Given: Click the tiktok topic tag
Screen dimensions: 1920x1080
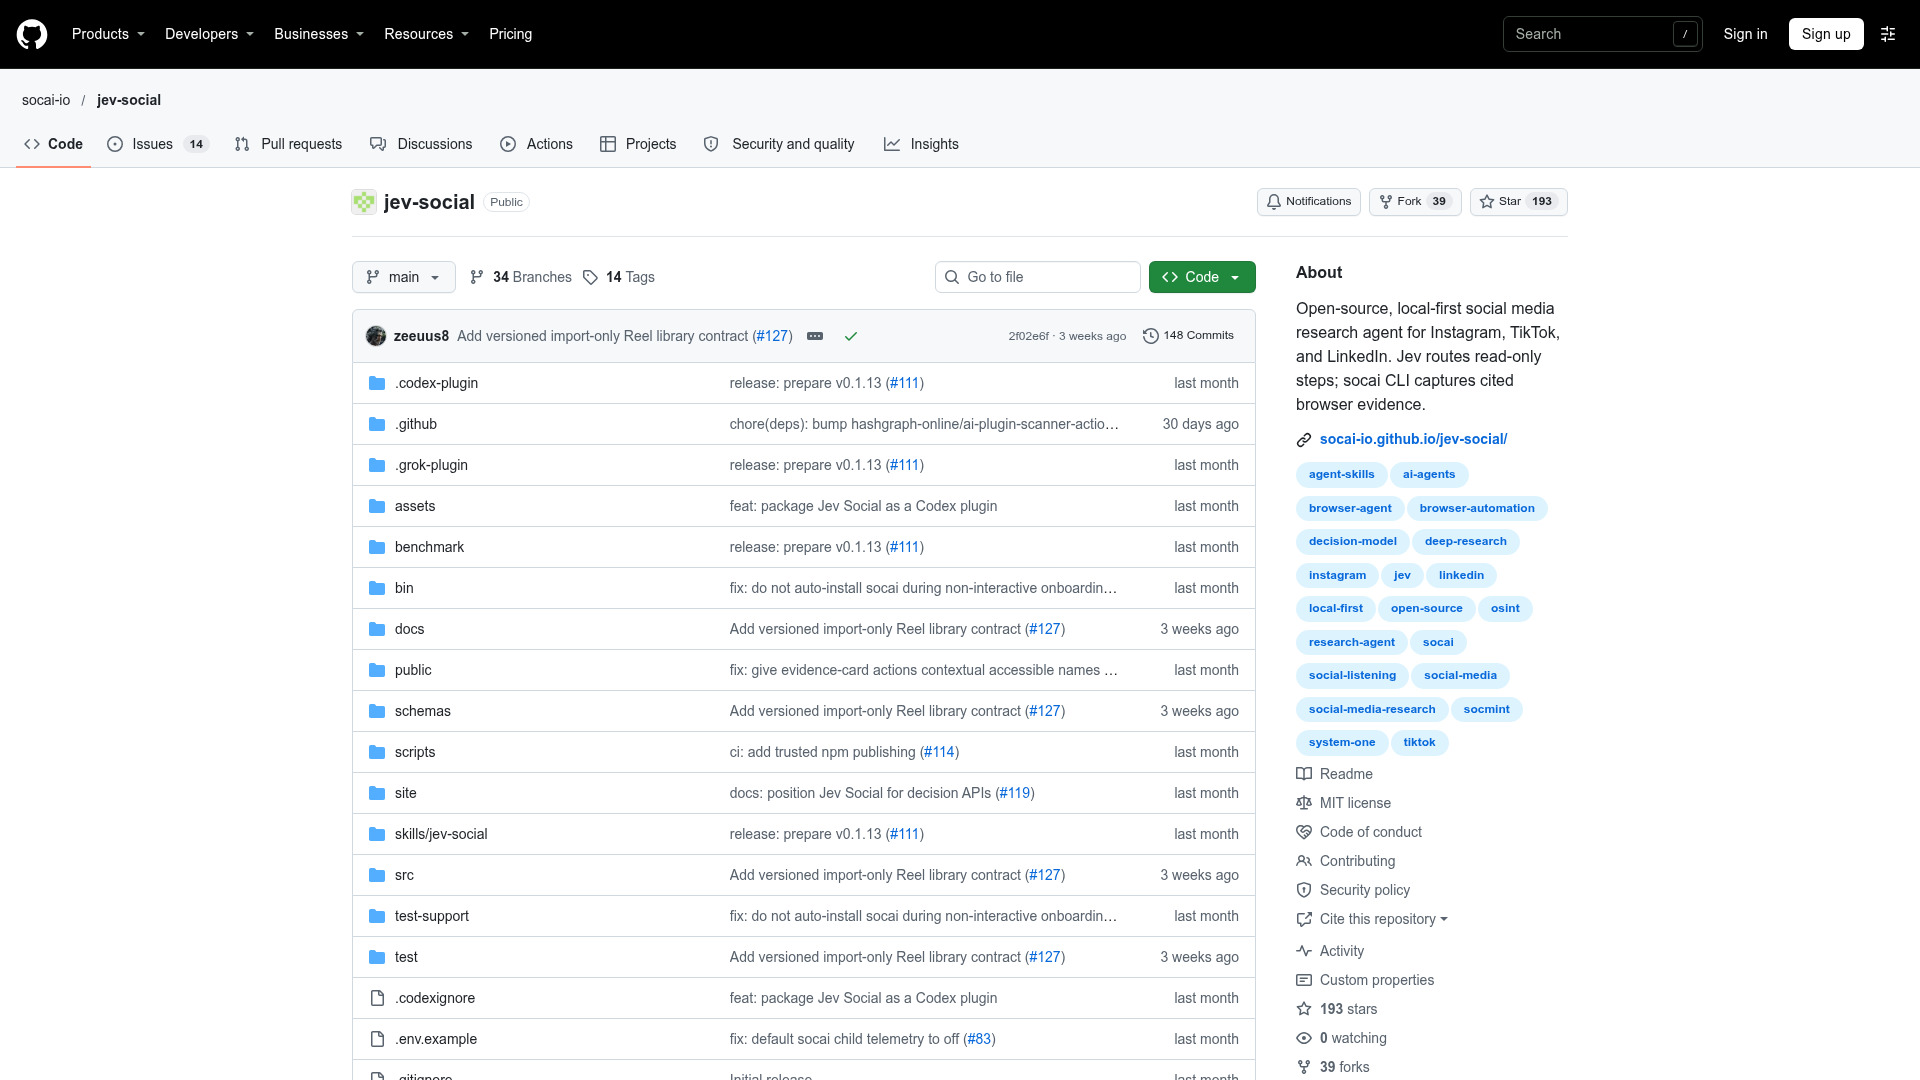Looking at the screenshot, I should point(1419,742).
